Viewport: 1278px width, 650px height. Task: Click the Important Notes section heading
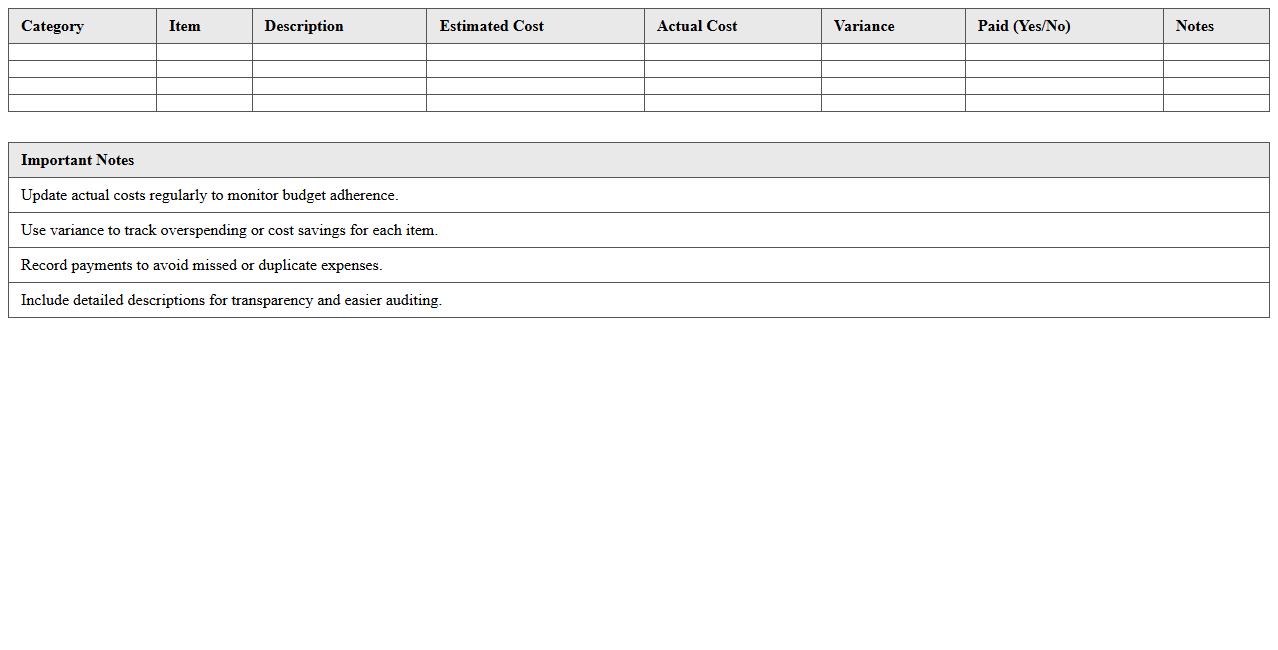77,160
